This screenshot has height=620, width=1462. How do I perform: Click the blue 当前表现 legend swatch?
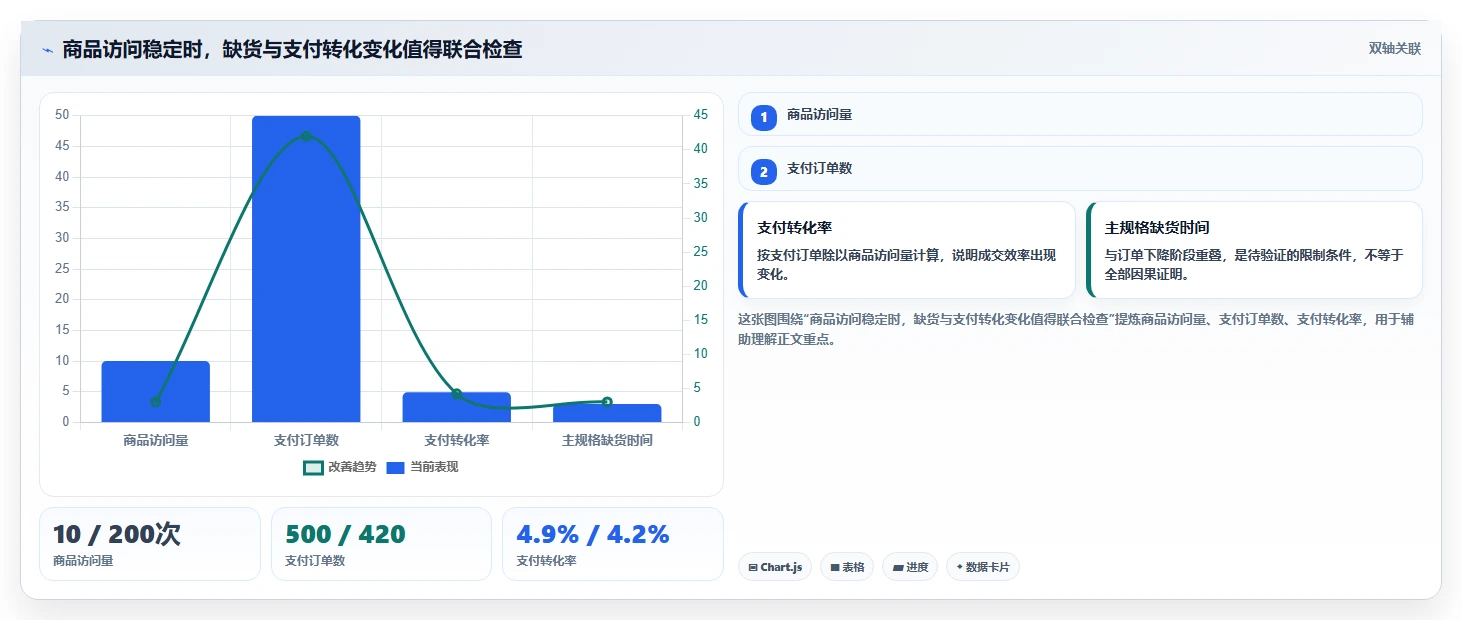pyautogui.click(x=396, y=467)
